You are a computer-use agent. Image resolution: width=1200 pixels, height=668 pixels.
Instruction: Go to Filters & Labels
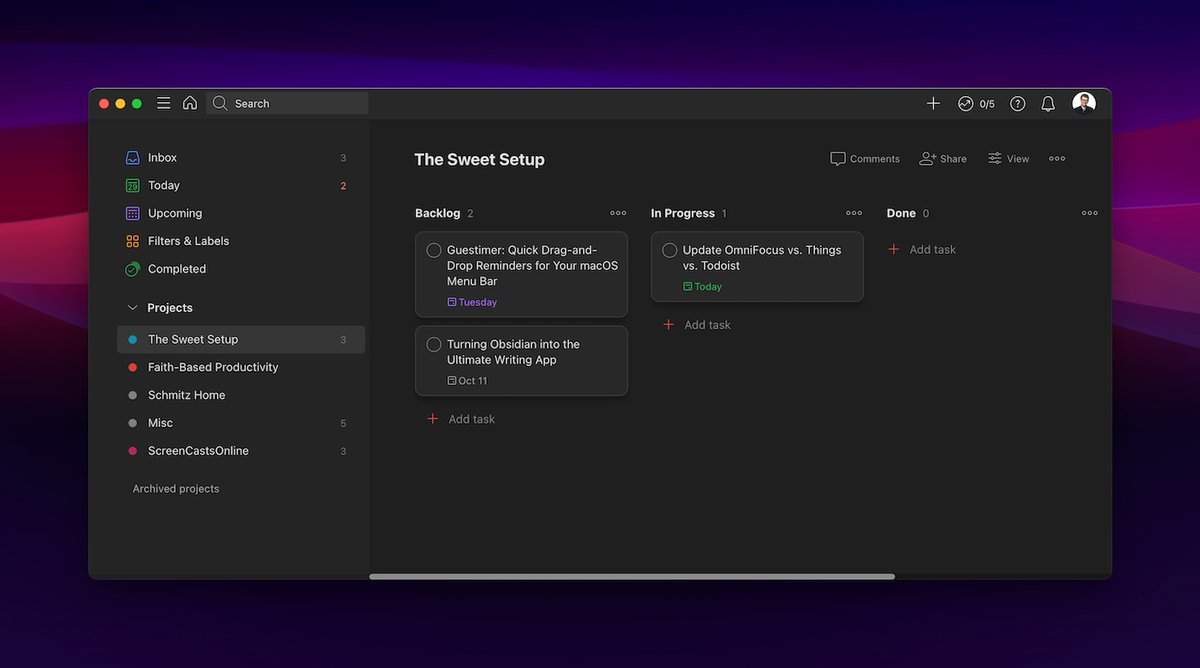coord(188,241)
